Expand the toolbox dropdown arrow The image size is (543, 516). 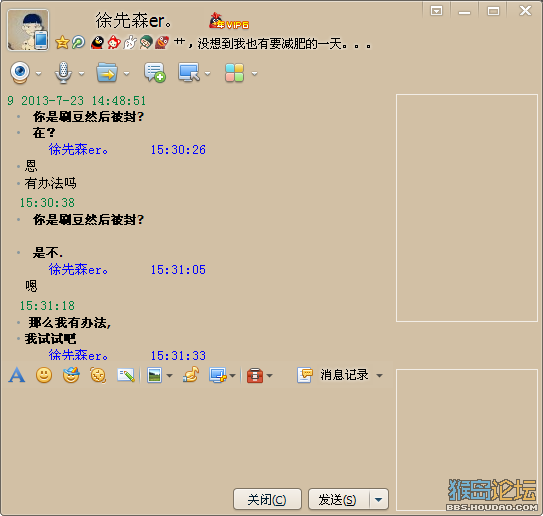pos(269,376)
